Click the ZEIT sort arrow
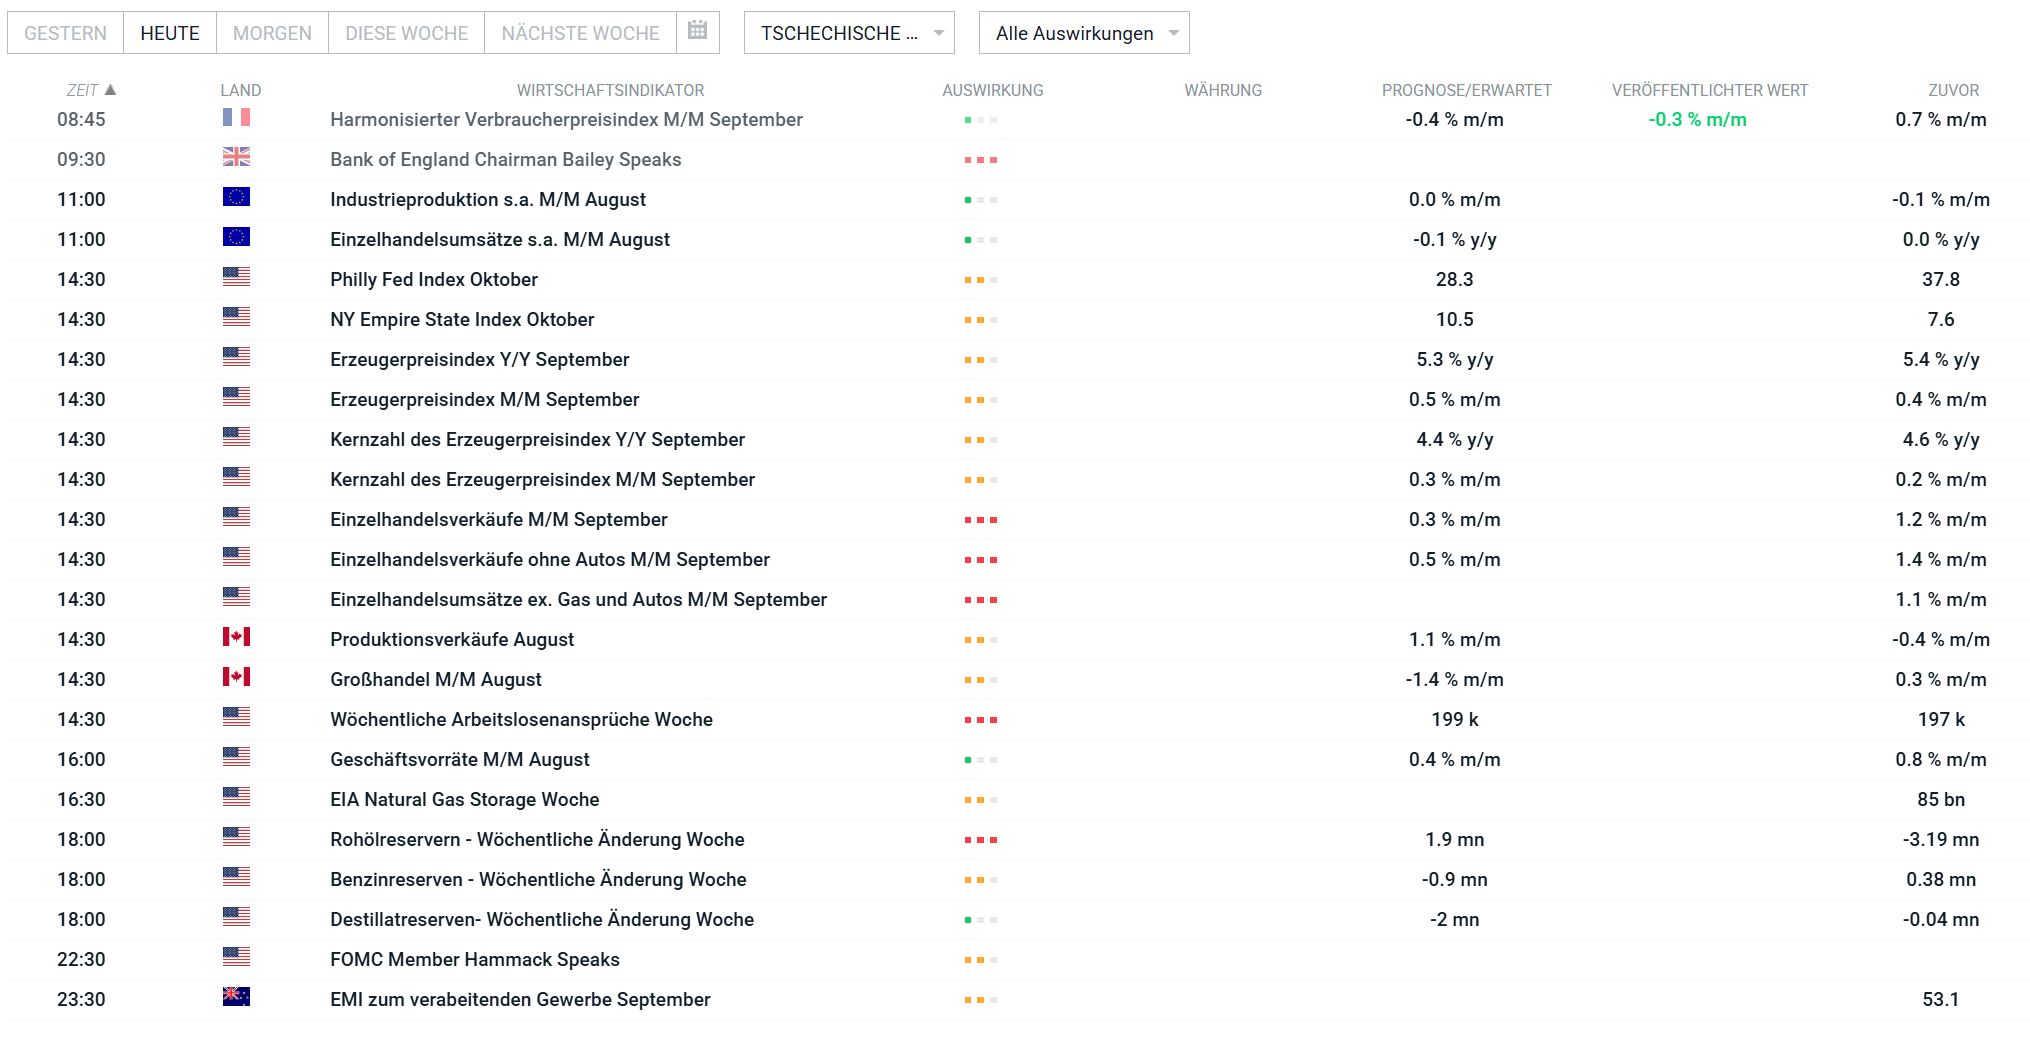2030x1044 pixels. (x=111, y=90)
